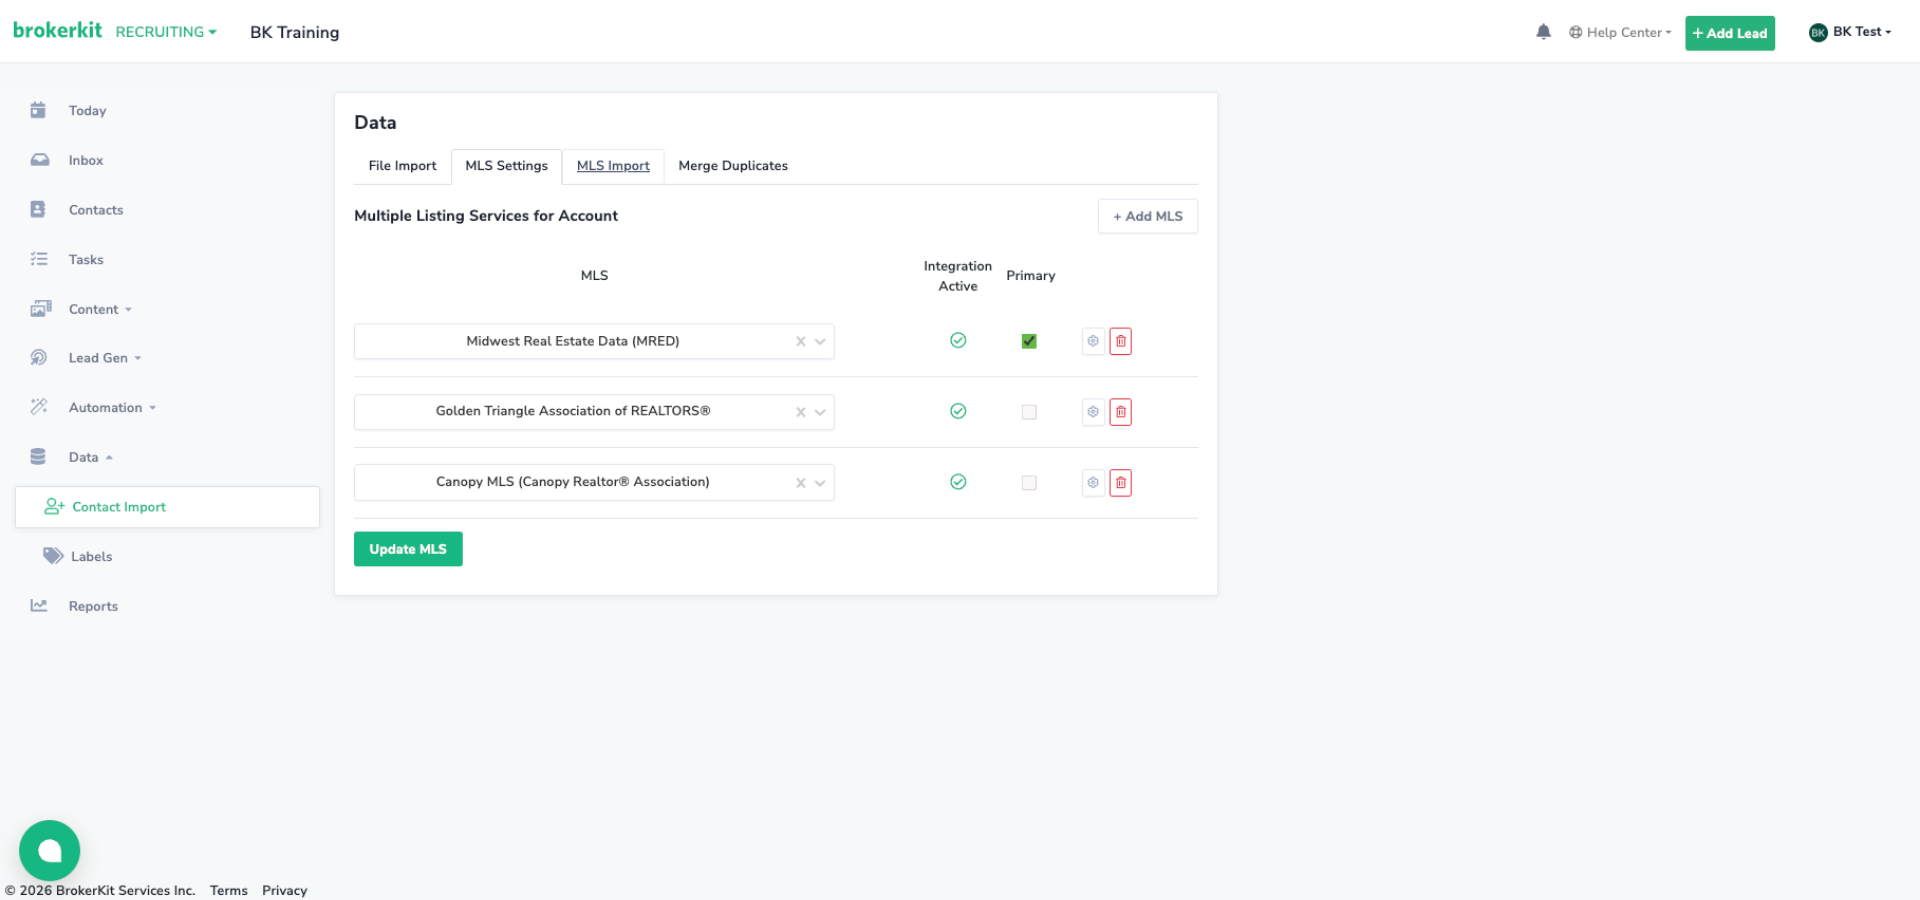Click the Tasks checklist icon
The width and height of the screenshot is (1920, 900).
[39, 259]
